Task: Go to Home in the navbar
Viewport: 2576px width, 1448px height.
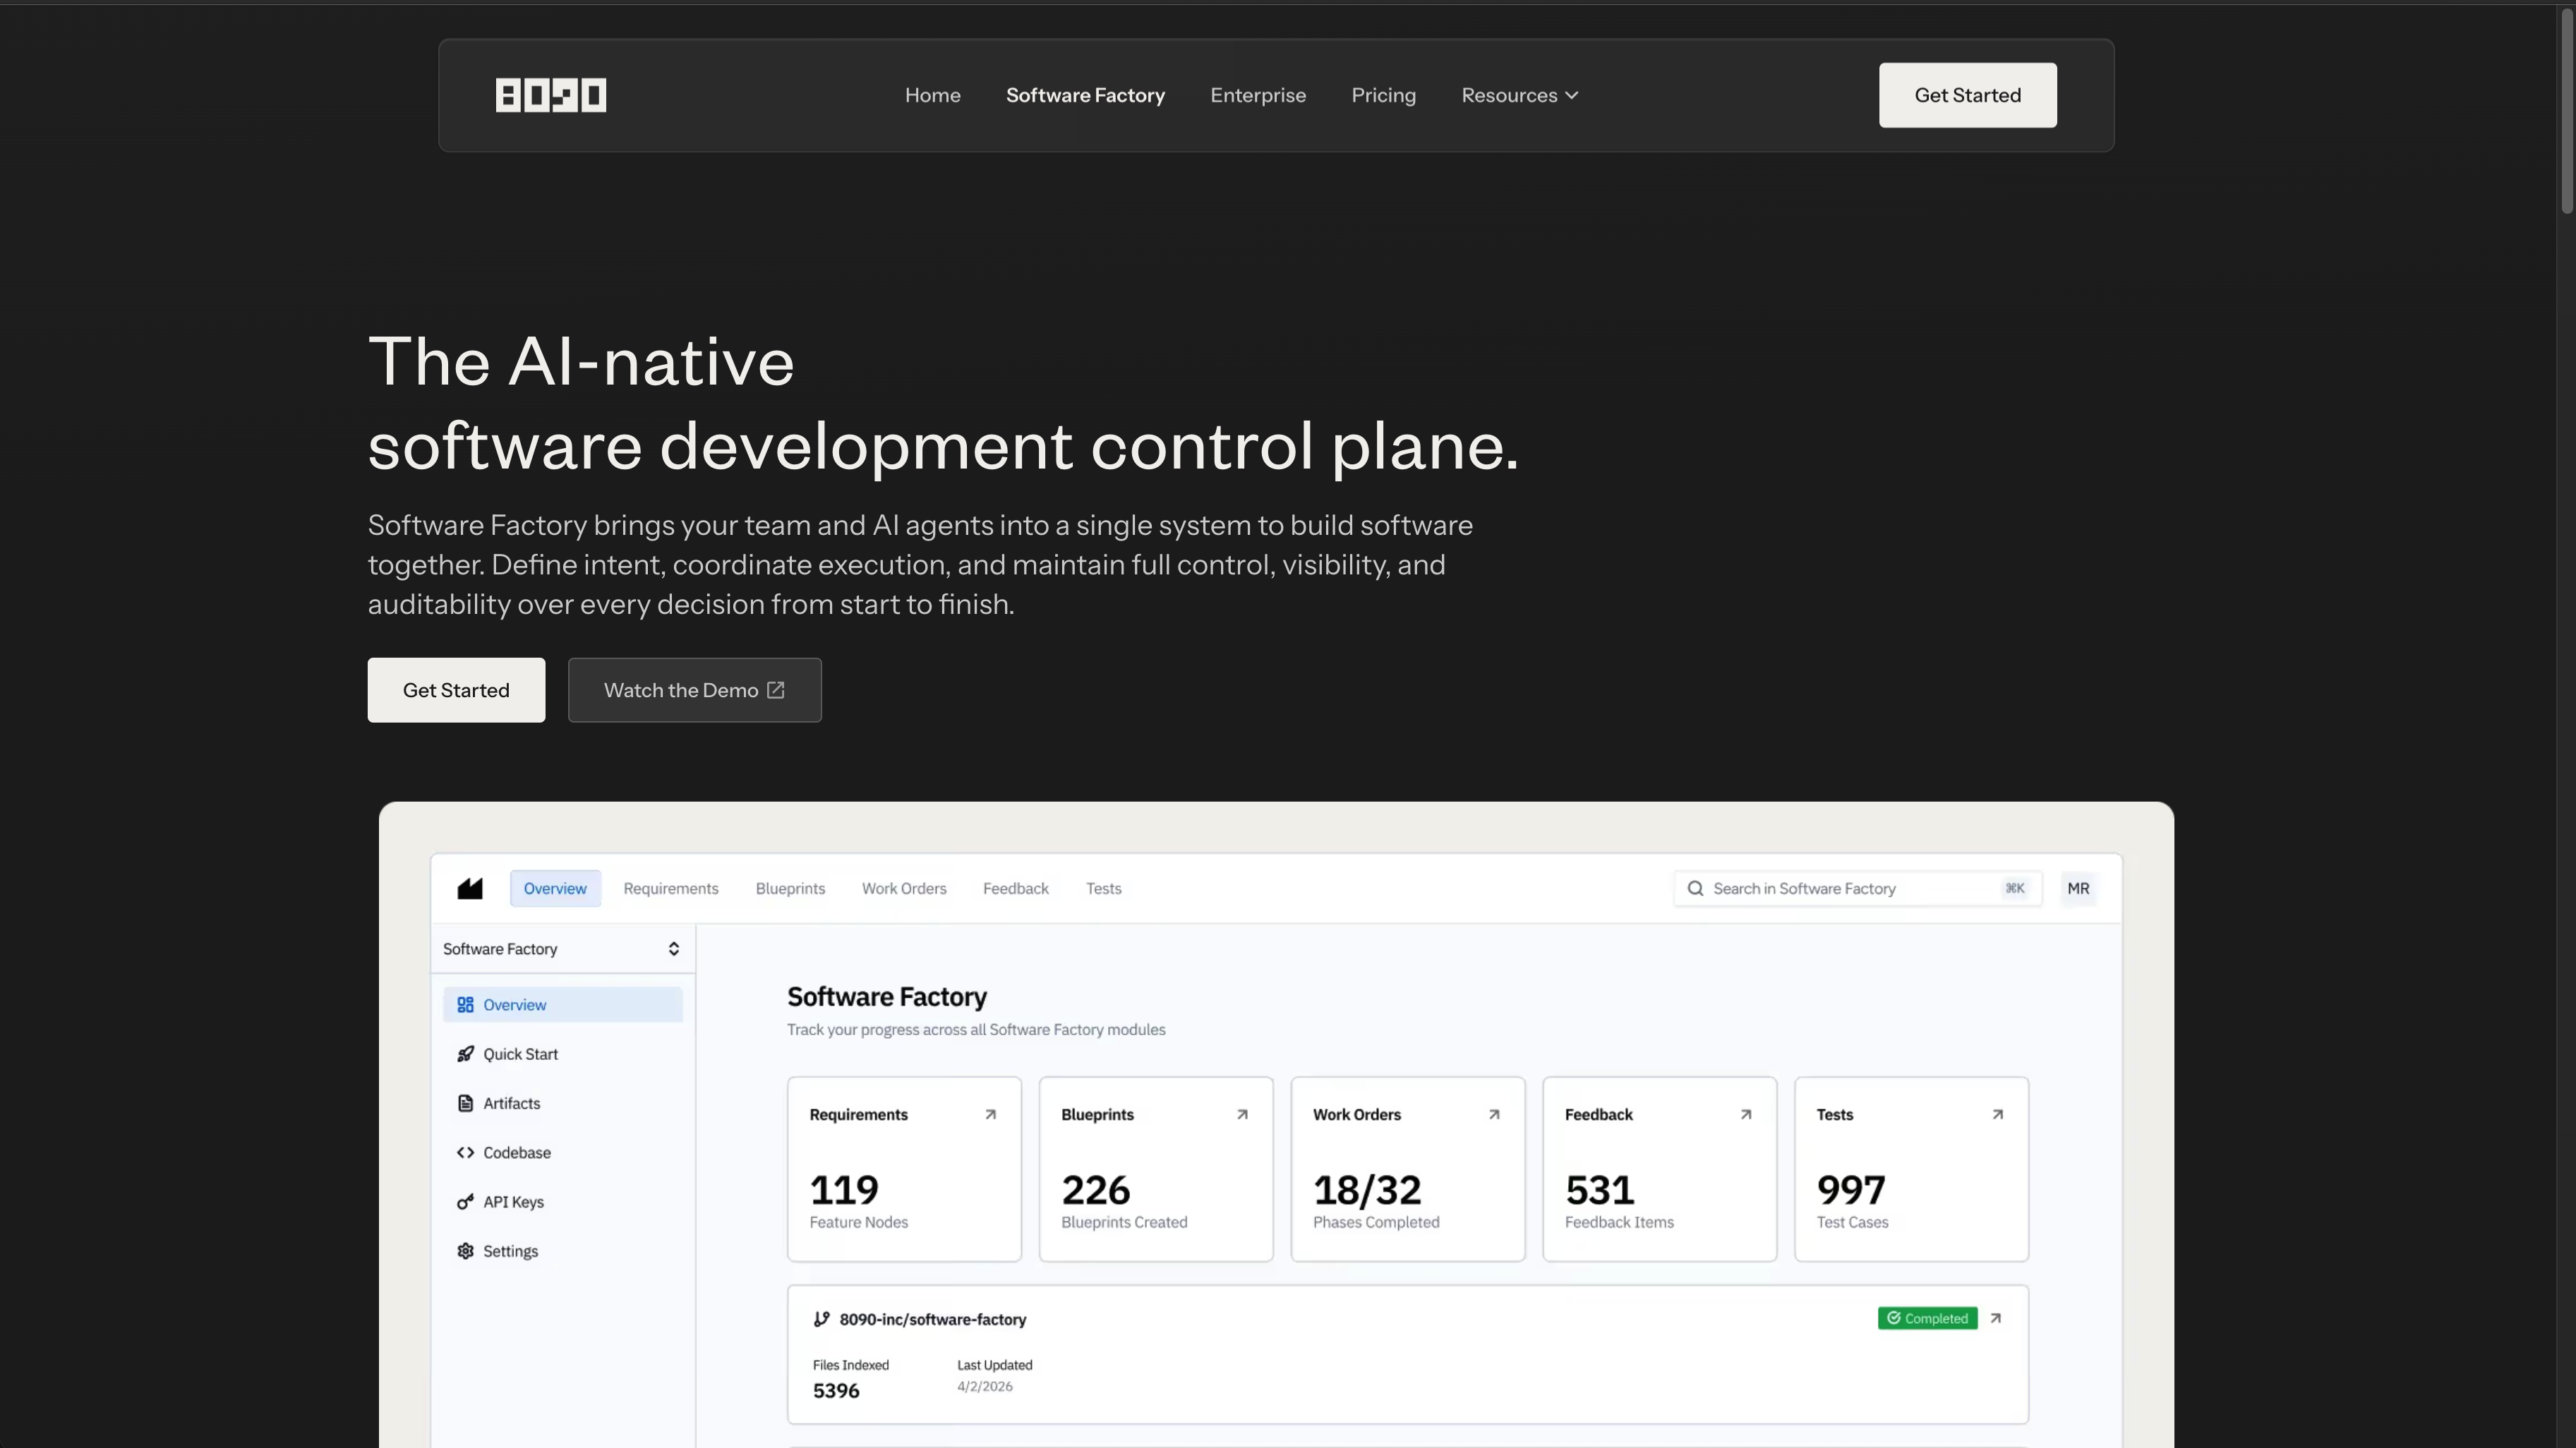Action: 933,95
